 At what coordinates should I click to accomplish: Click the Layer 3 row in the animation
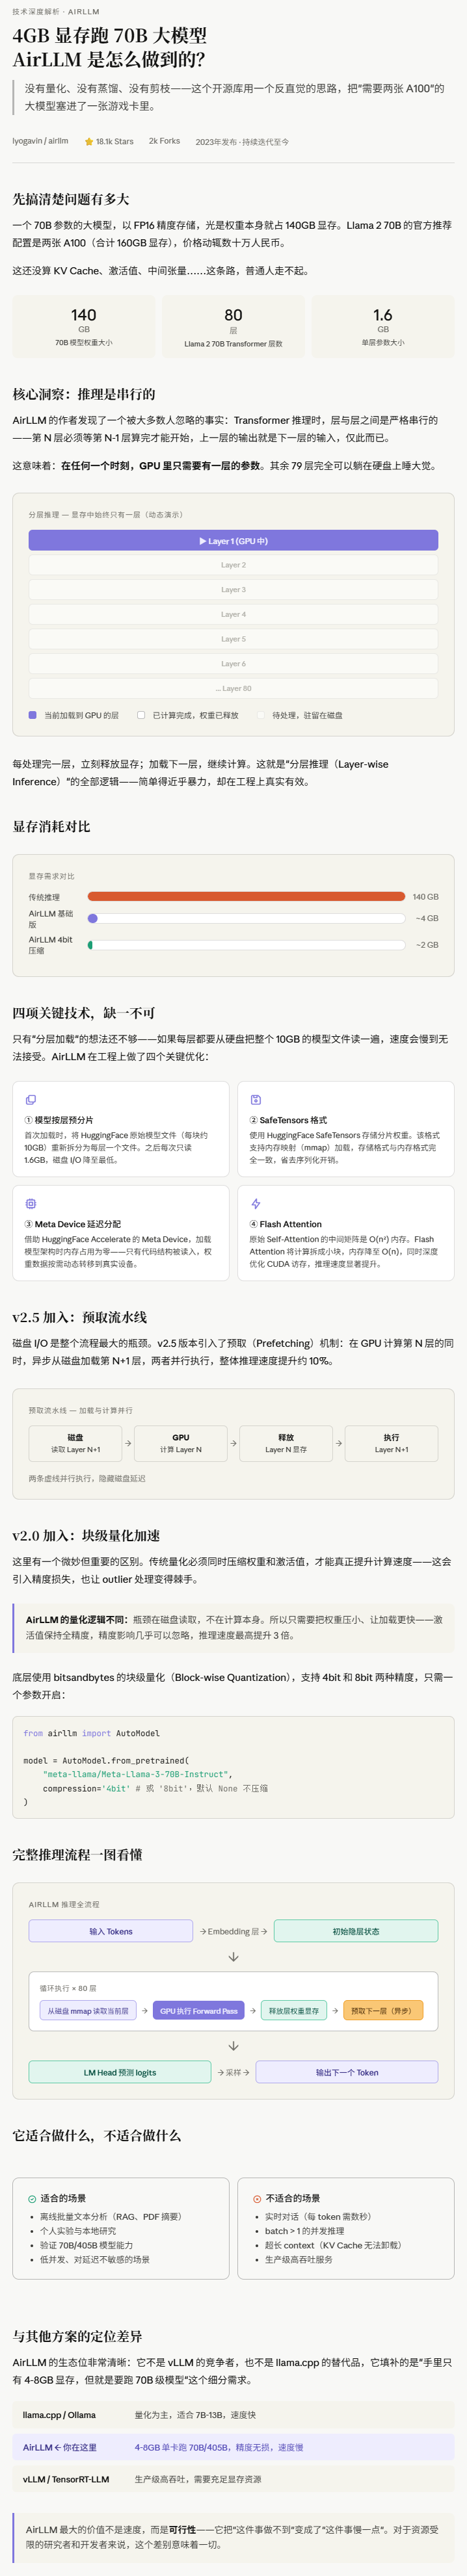(x=233, y=590)
